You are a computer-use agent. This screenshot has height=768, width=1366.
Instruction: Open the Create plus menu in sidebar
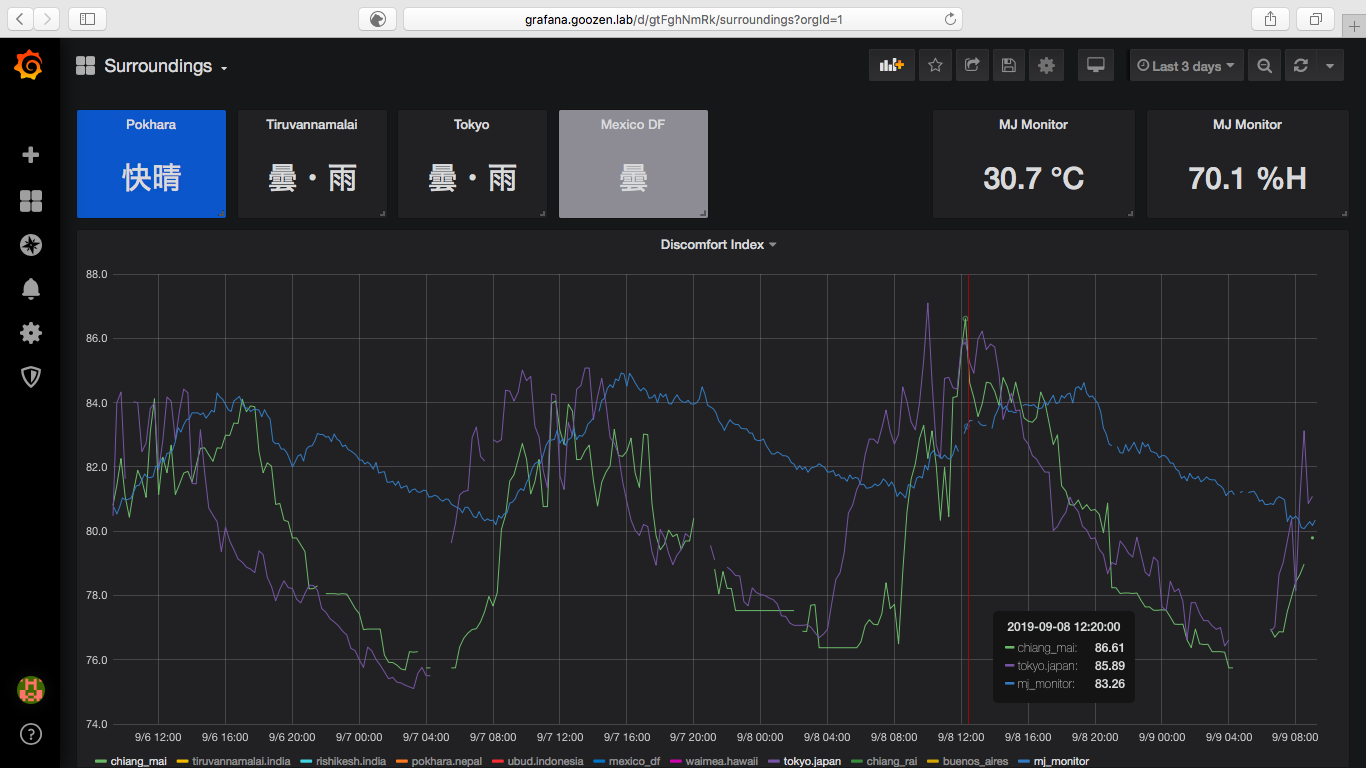coord(30,155)
